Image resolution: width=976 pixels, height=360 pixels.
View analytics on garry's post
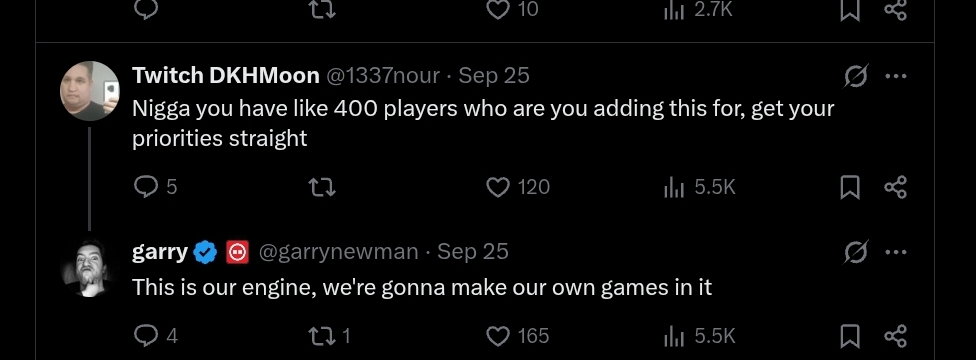pyautogui.click(x=700, y=336)
